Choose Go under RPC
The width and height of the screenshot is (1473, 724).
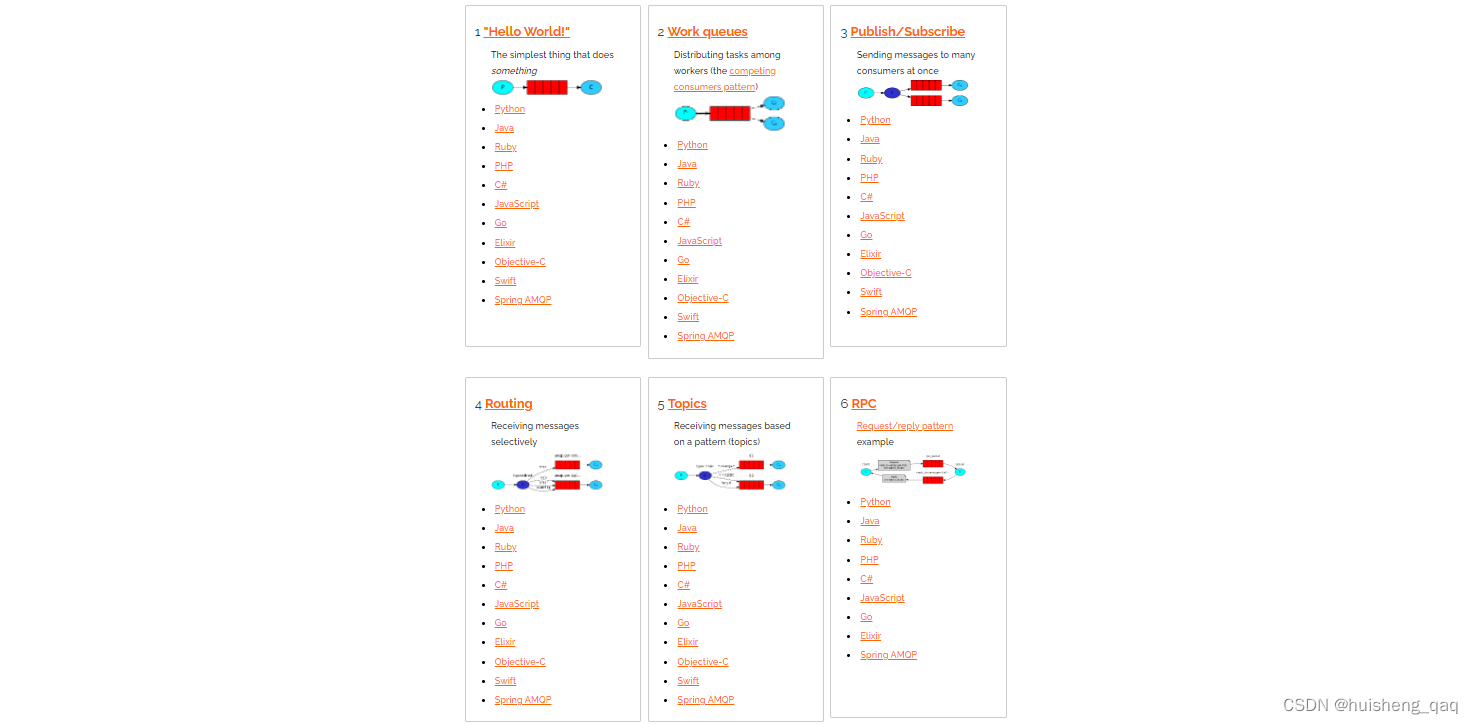(866, 617)
